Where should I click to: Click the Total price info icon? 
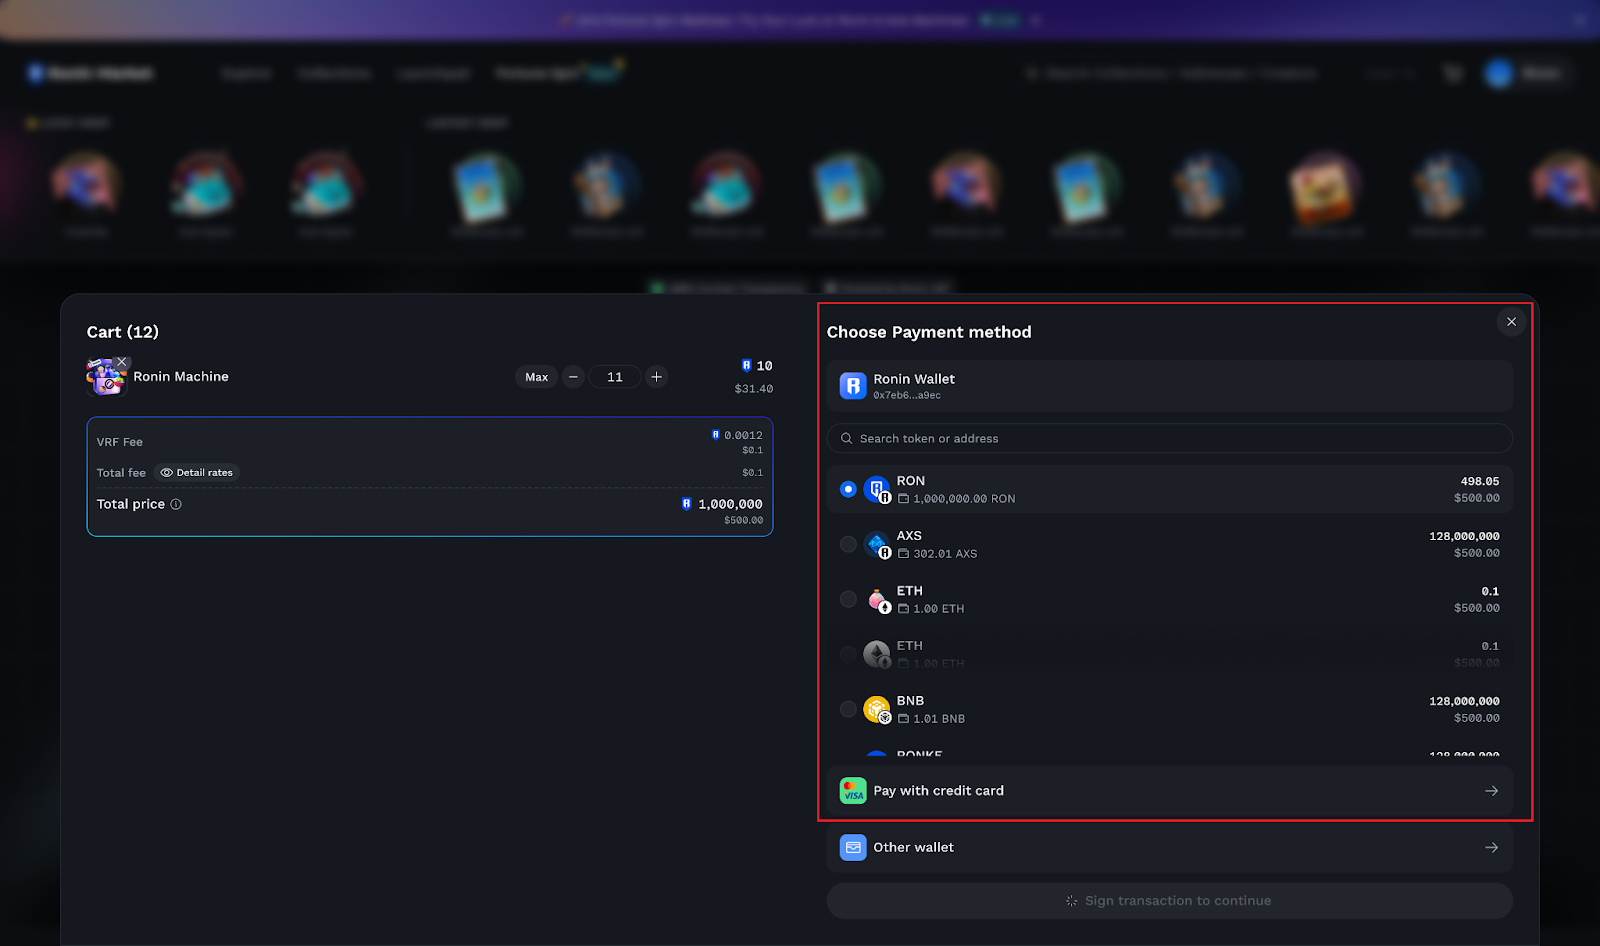pos(176,504)
